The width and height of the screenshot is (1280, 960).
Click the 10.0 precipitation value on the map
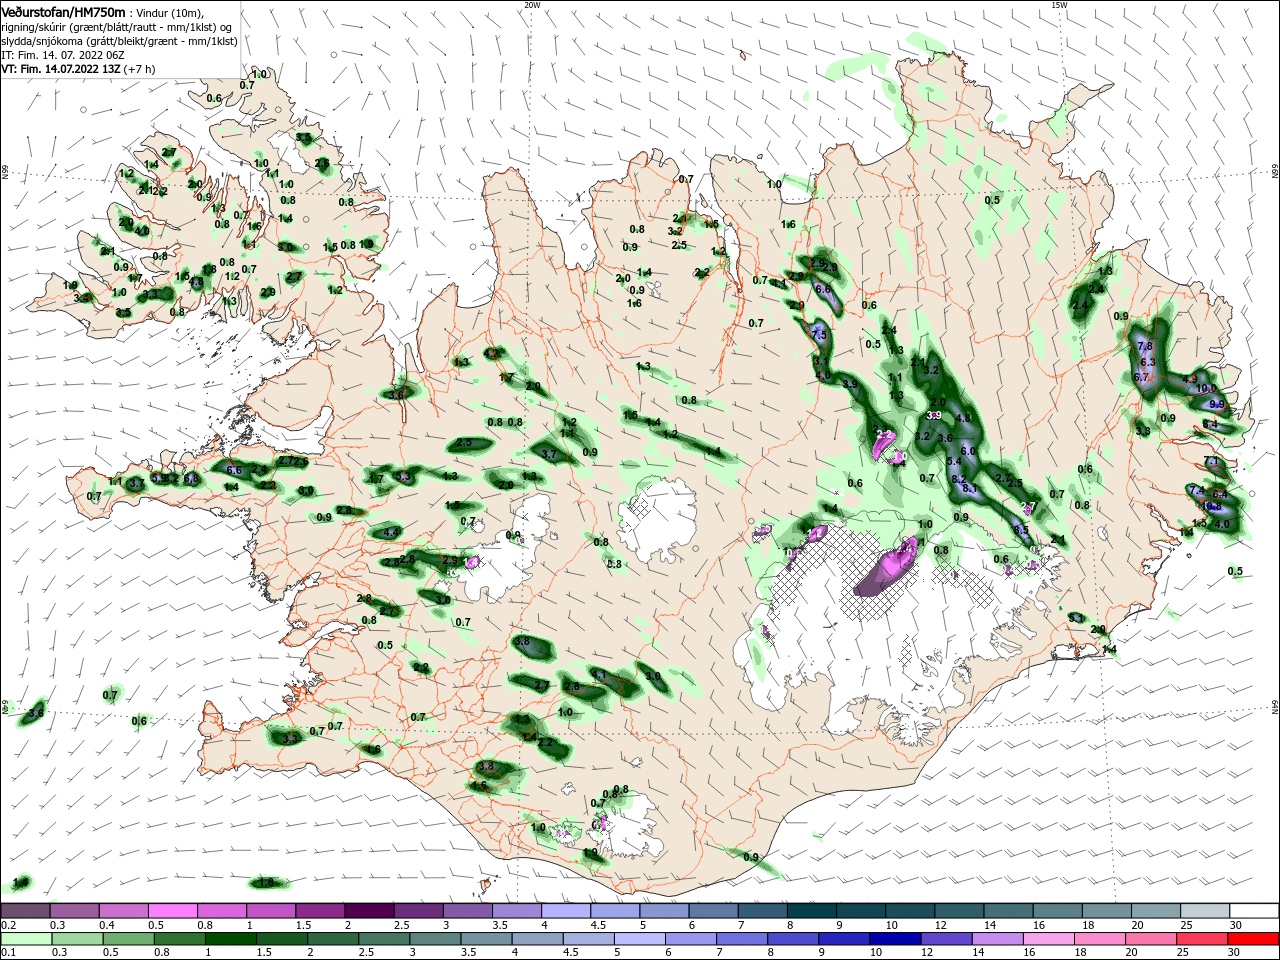[1206, 389]
